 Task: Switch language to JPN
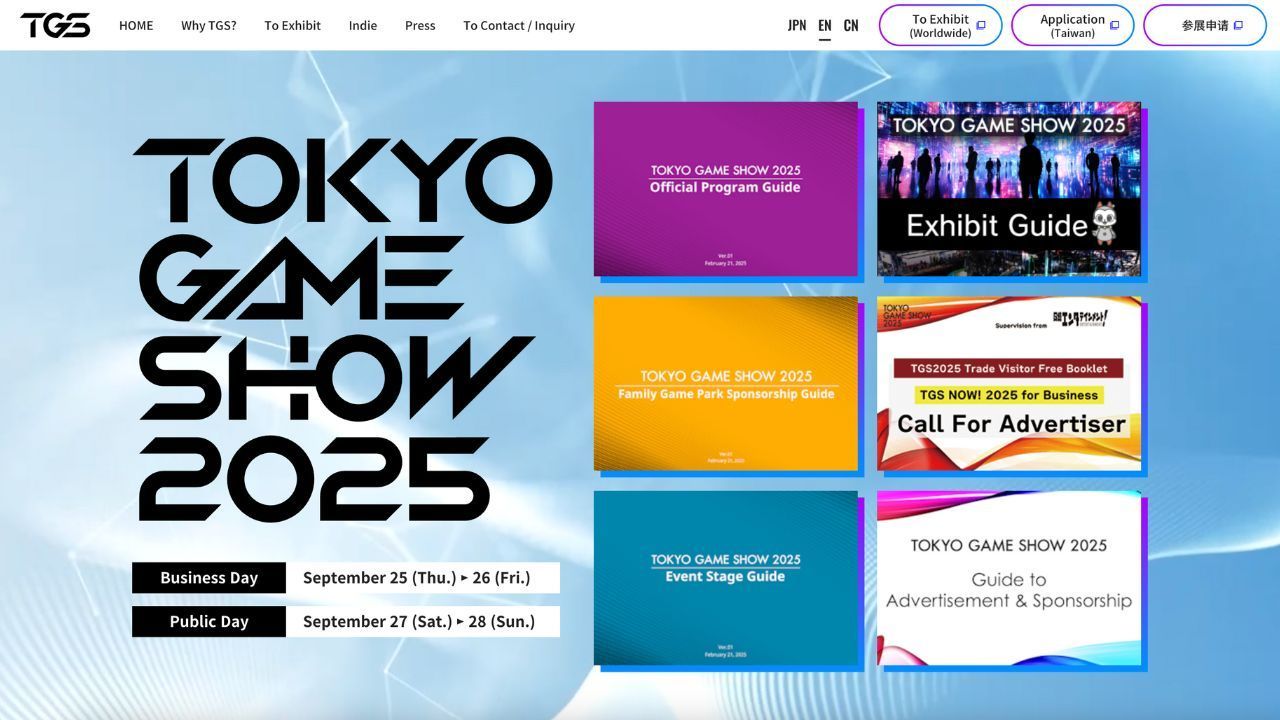(797, 25)
